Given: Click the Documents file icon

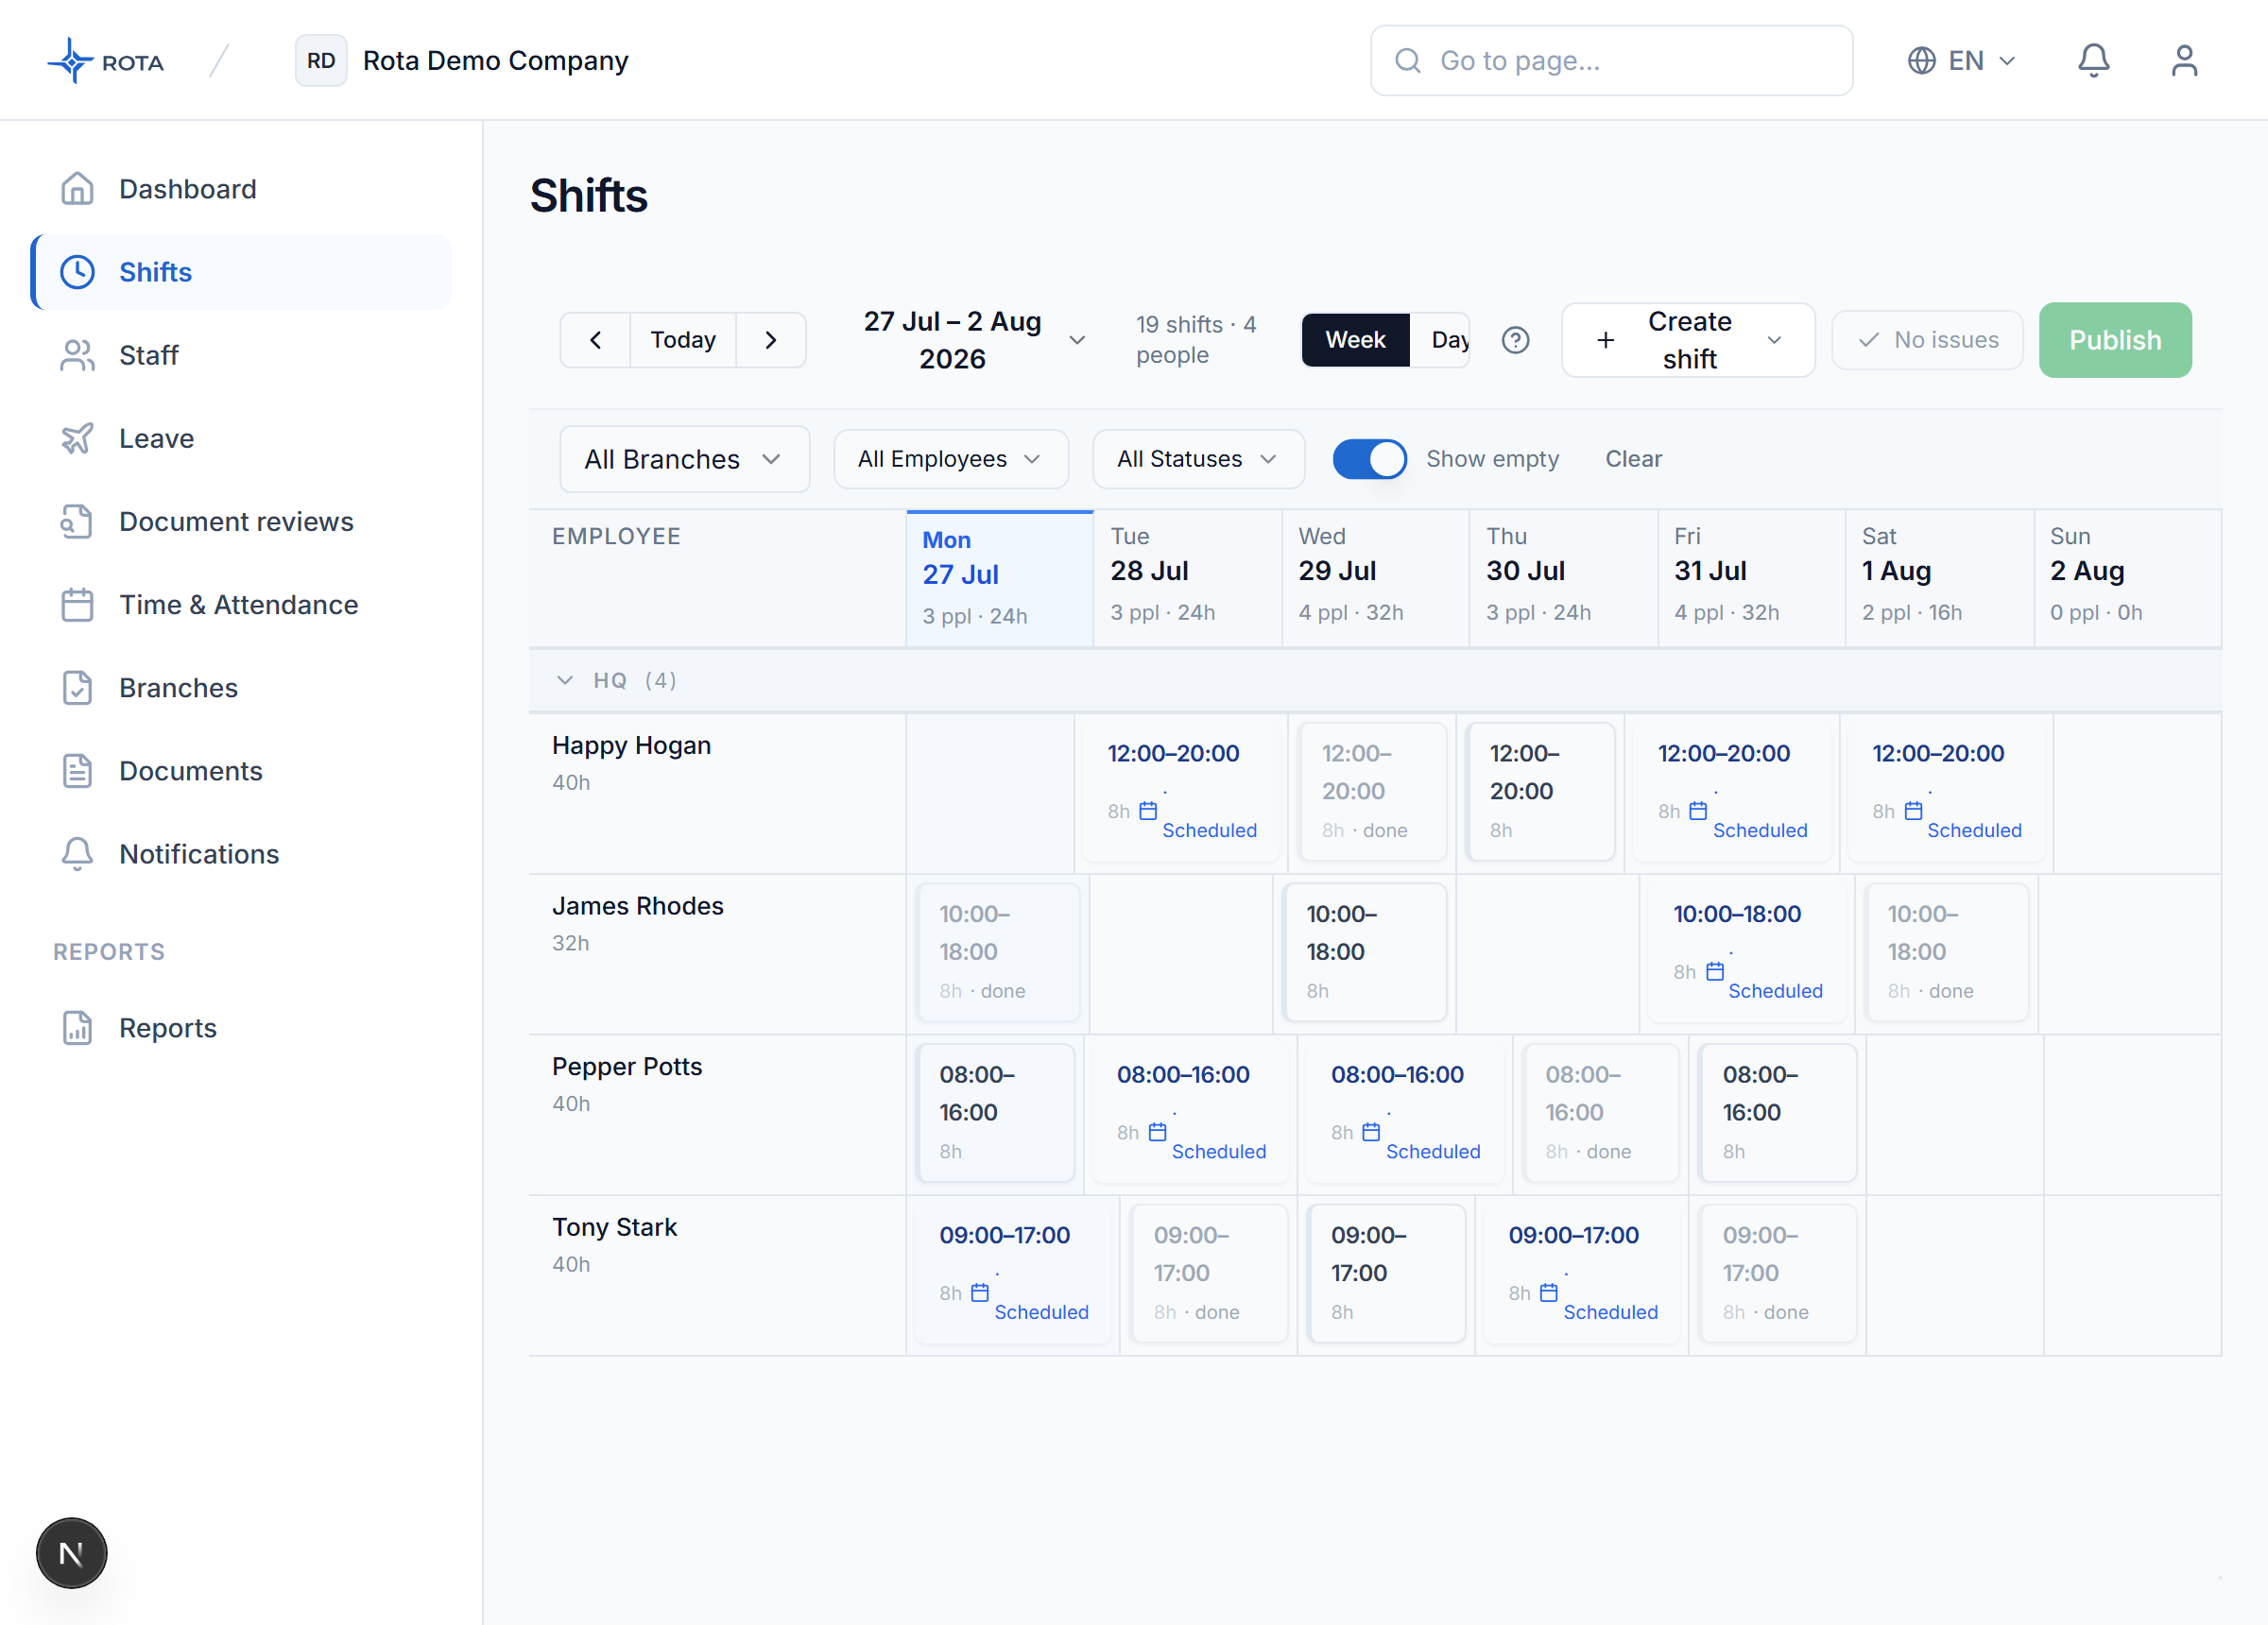Looking at the screenshot, I should (77, 771).
